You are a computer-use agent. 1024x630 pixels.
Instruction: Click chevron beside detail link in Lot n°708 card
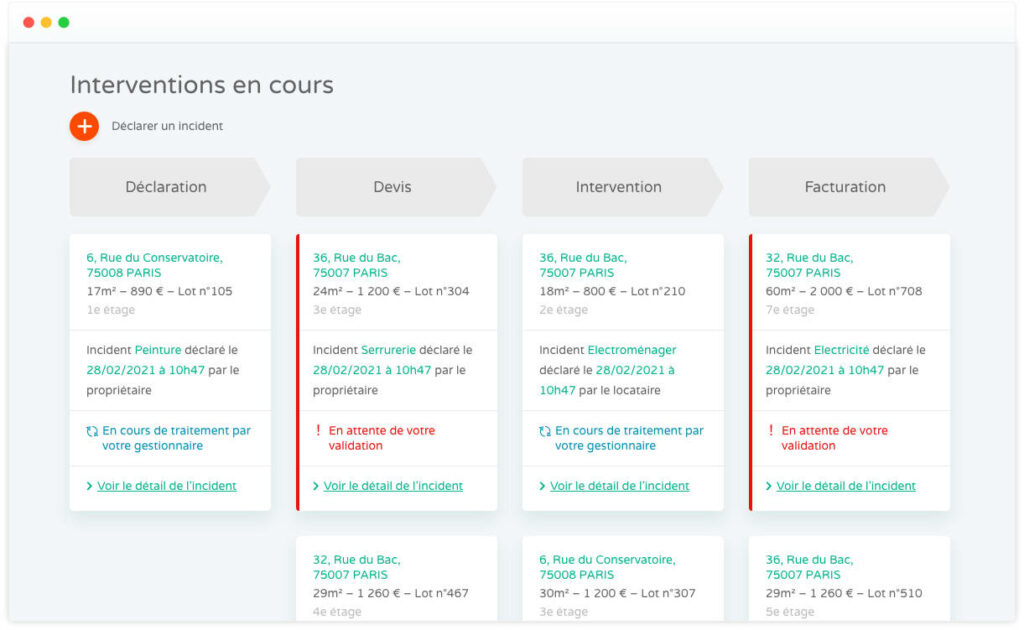click(769, 486)
